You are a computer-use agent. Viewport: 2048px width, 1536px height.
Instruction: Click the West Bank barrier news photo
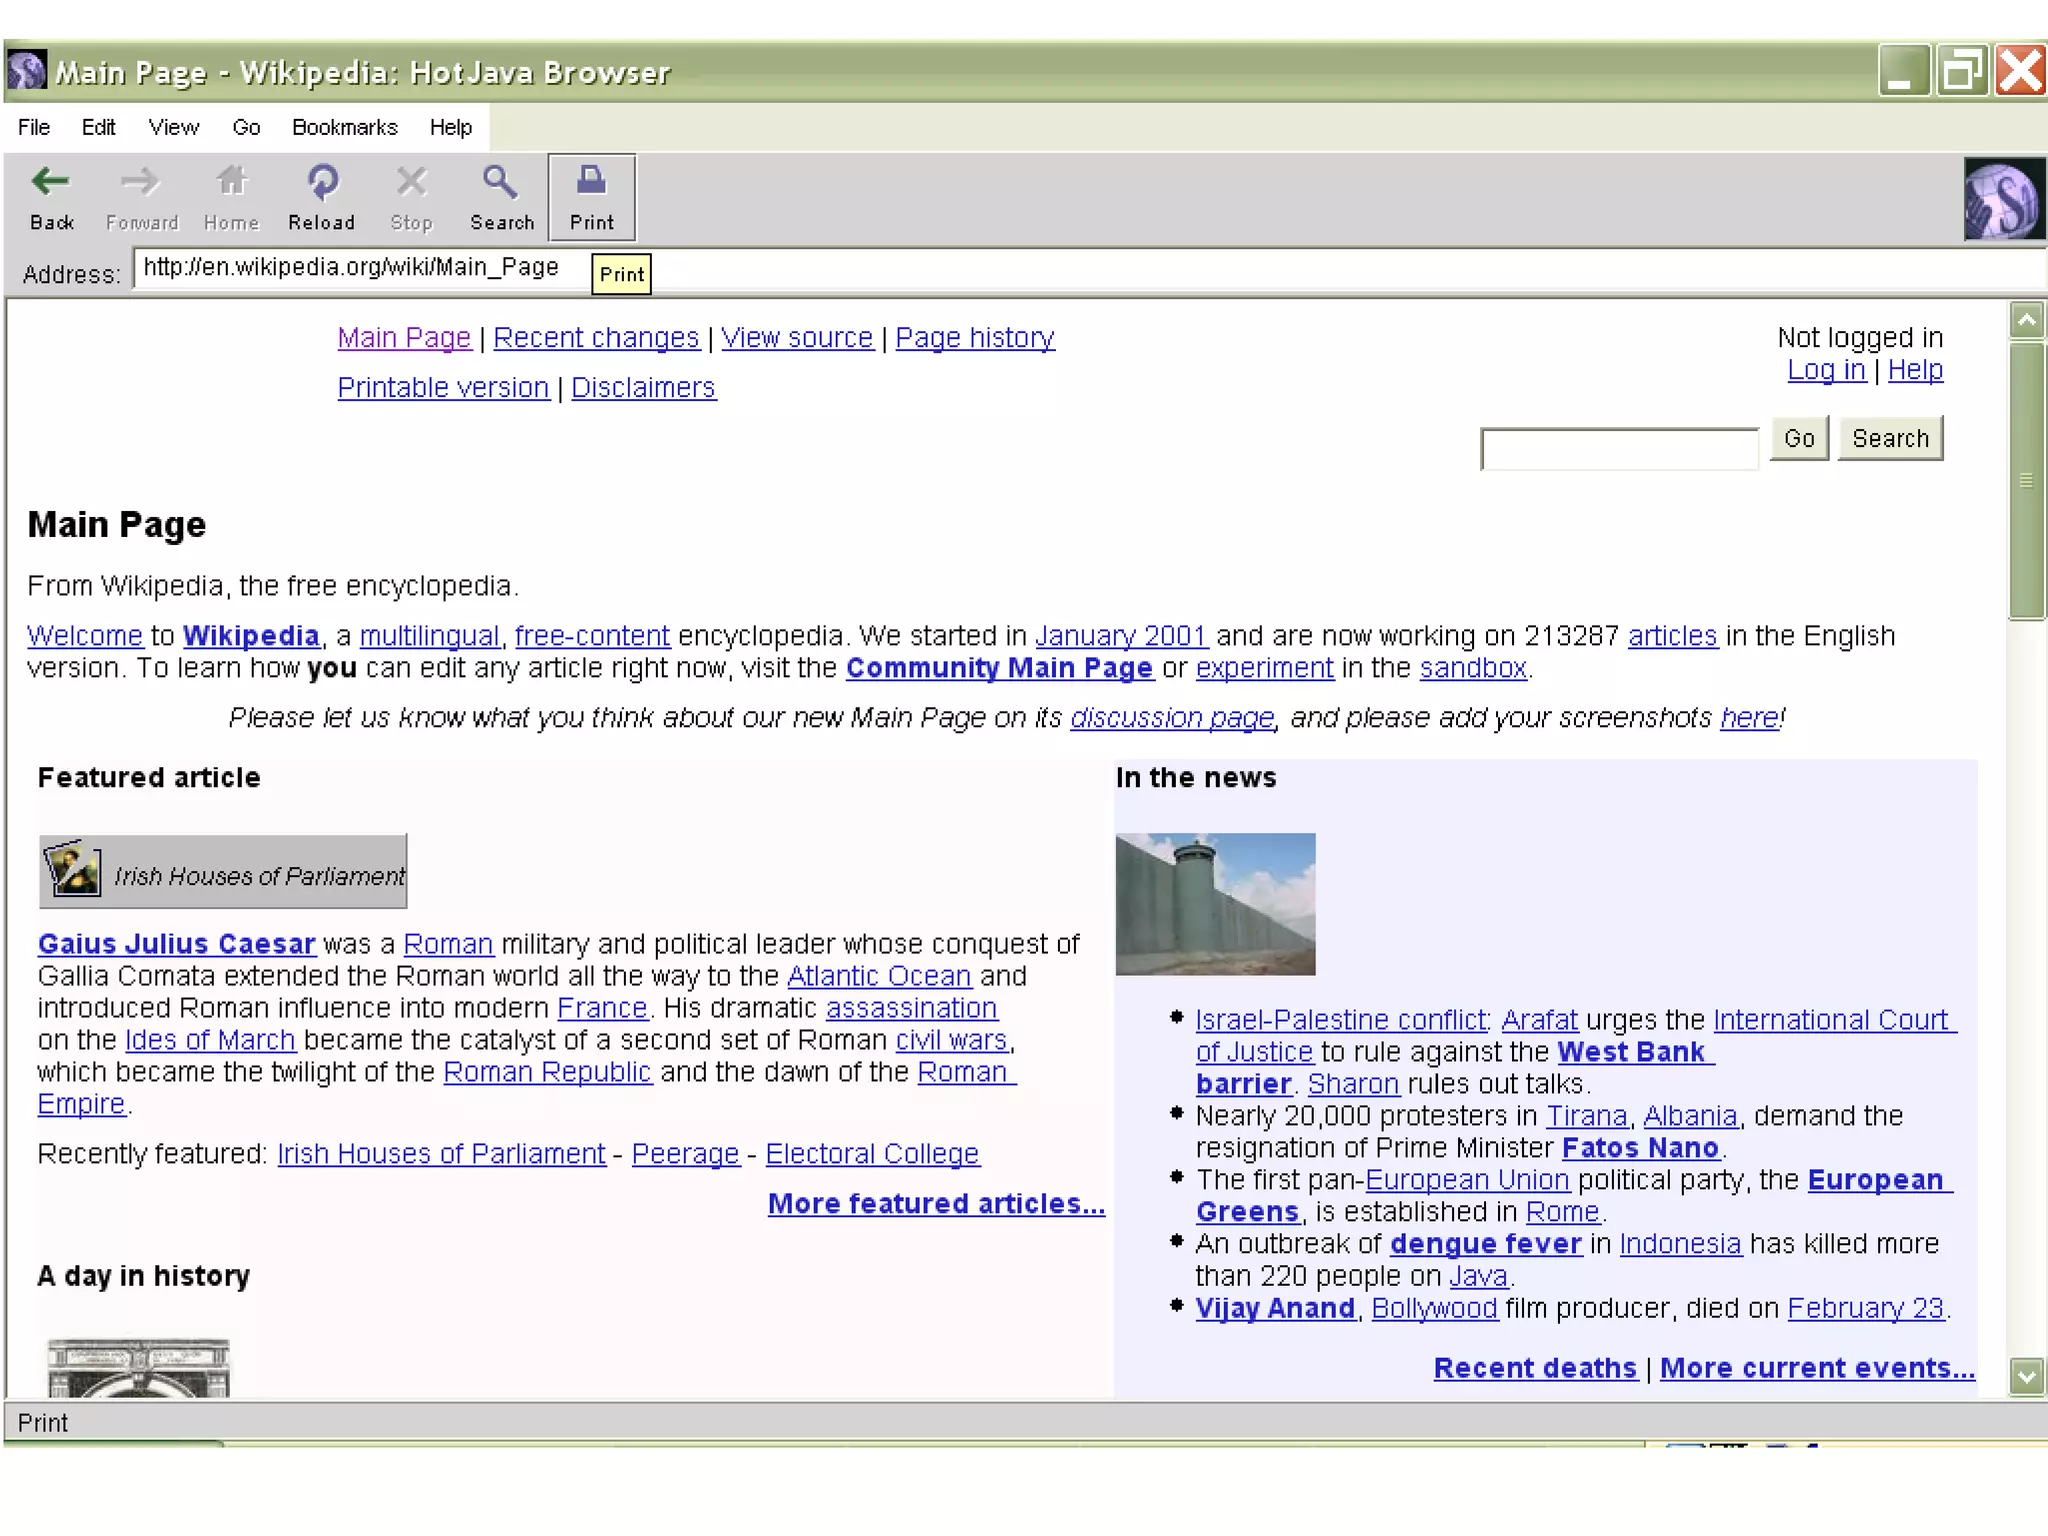[1215, 904]
